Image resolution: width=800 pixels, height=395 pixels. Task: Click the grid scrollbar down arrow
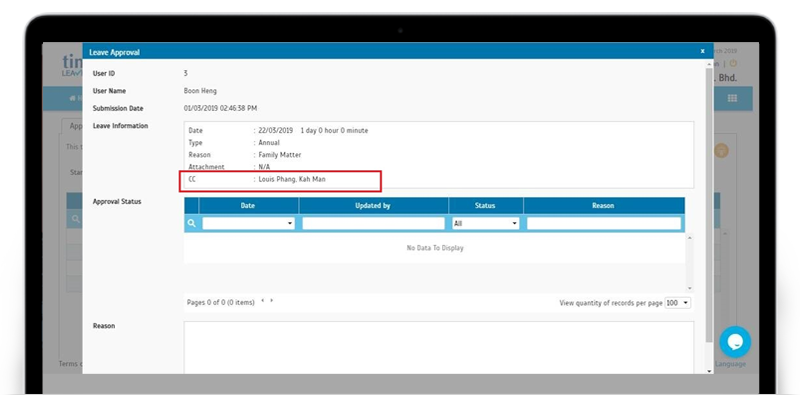(690, 288)
